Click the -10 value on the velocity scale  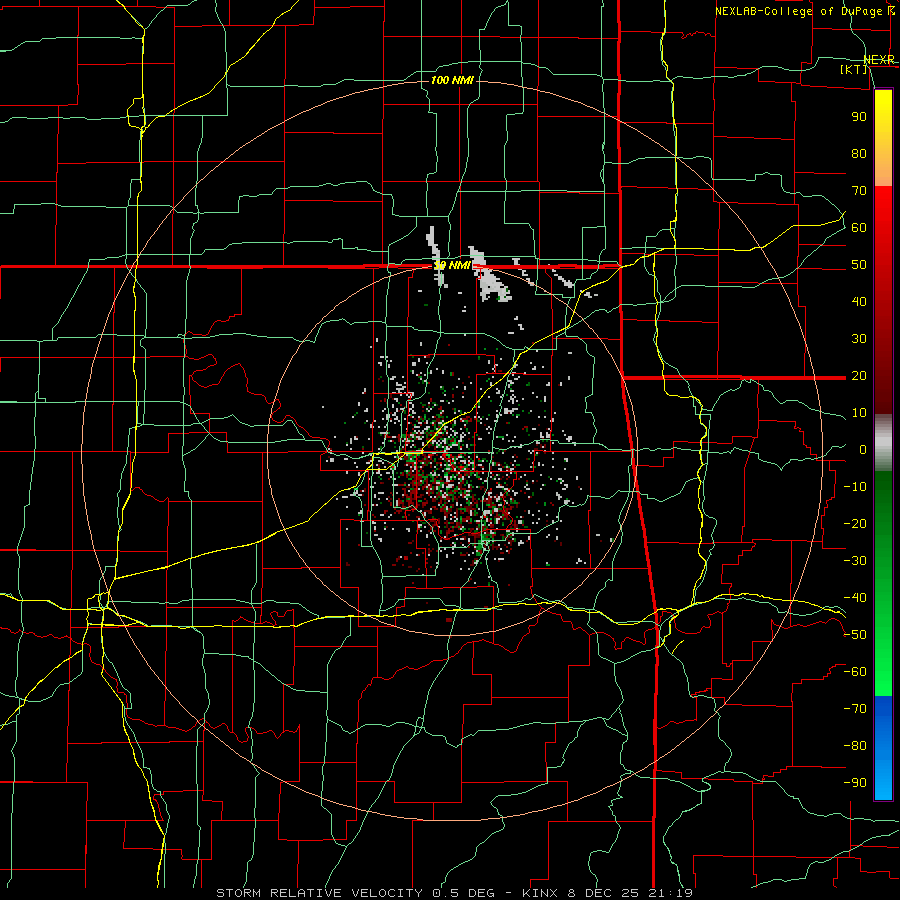pyautogui.click(x=855, y=487)
